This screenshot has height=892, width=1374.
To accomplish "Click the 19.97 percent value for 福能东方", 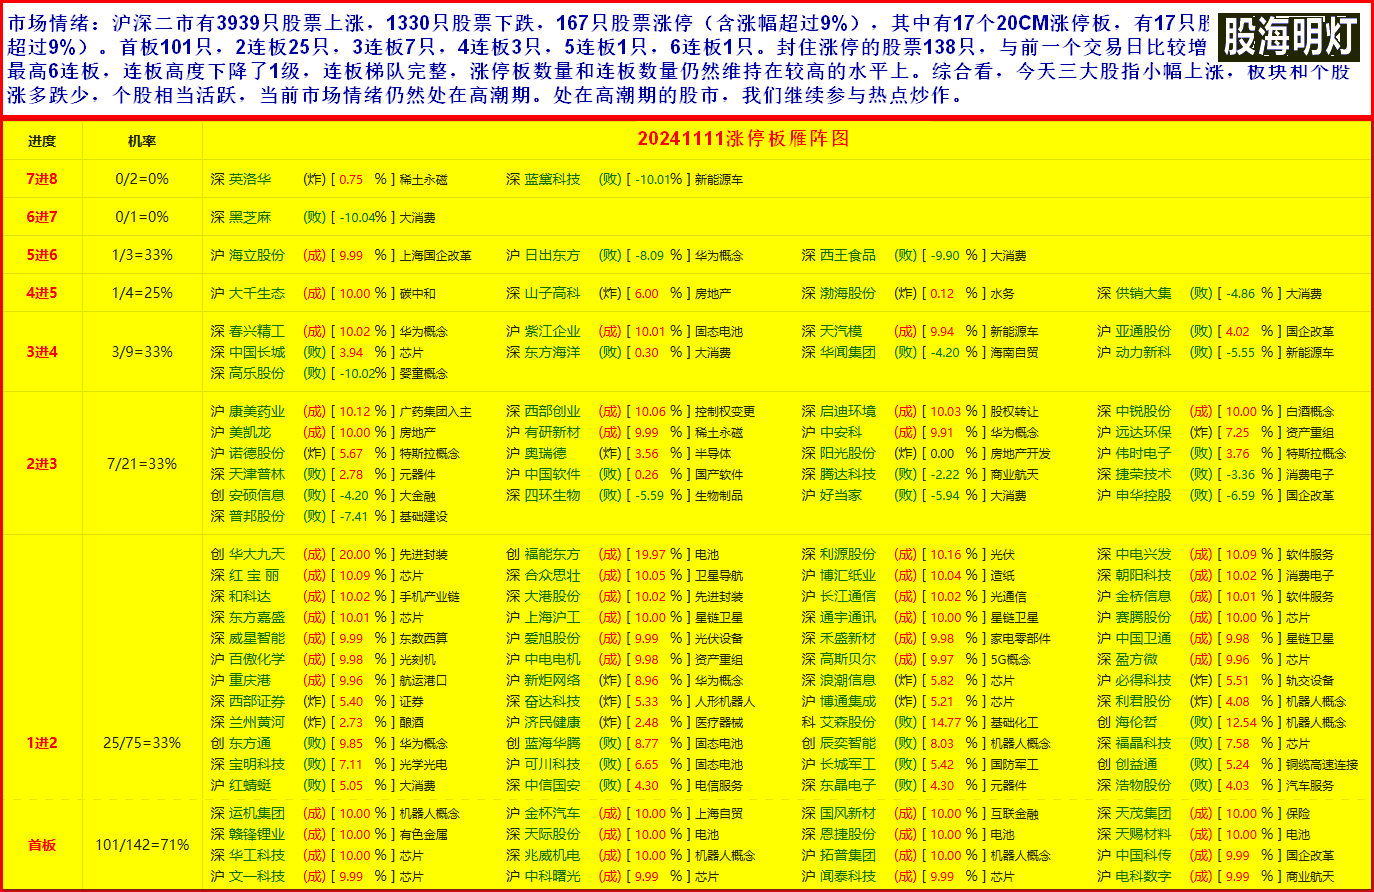I will tap(650, 555).
